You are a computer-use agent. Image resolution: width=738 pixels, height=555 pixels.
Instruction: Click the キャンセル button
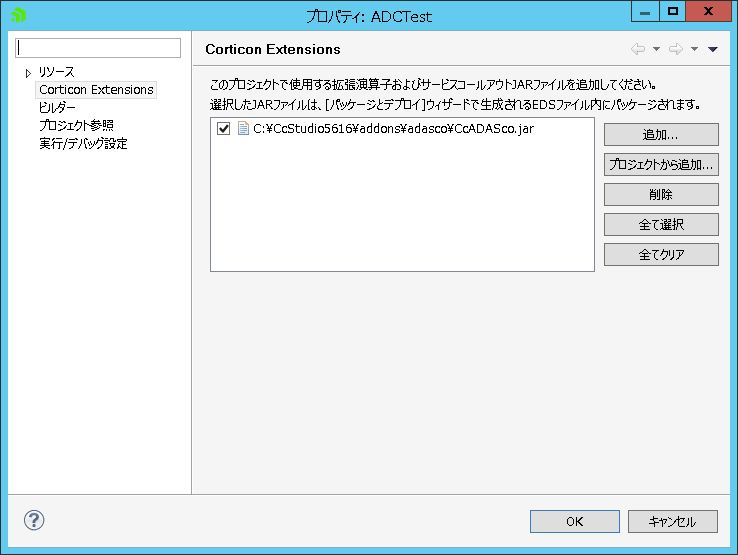(x=673, y=522)
